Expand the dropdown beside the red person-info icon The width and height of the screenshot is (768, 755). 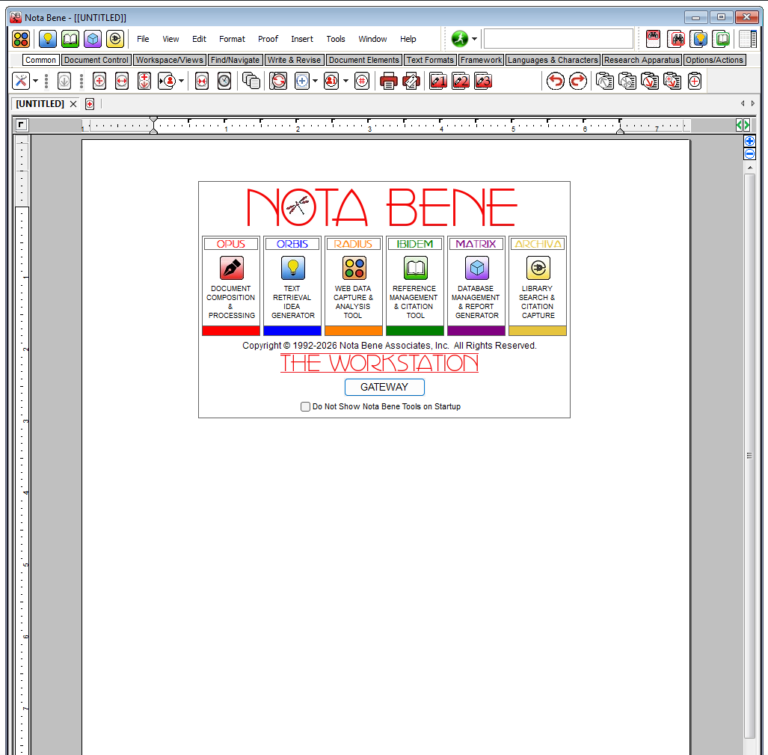click(345, 81)
